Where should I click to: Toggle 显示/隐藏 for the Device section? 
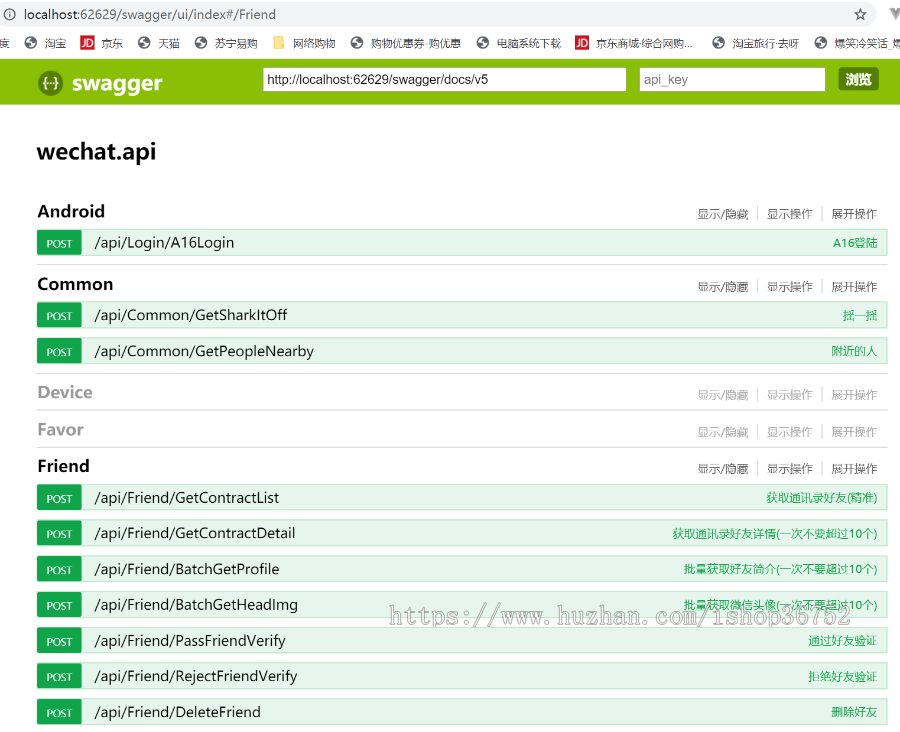[722, 395]
